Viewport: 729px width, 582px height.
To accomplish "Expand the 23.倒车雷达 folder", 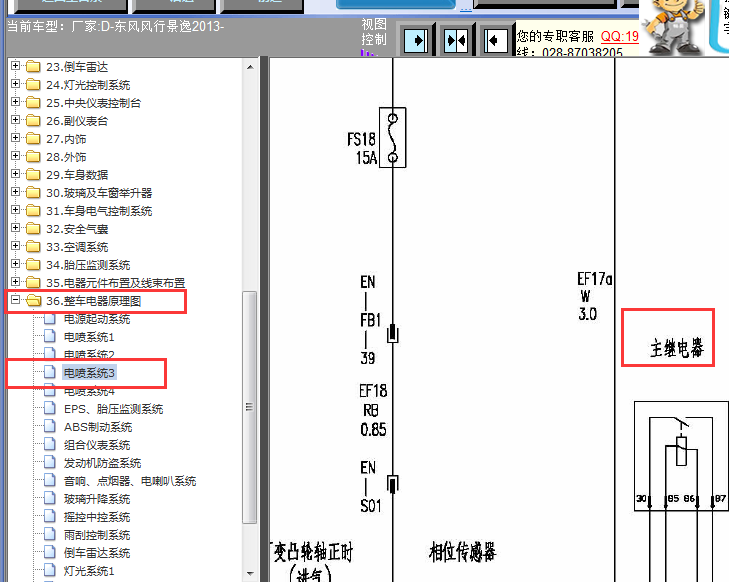I will (15, 66).
